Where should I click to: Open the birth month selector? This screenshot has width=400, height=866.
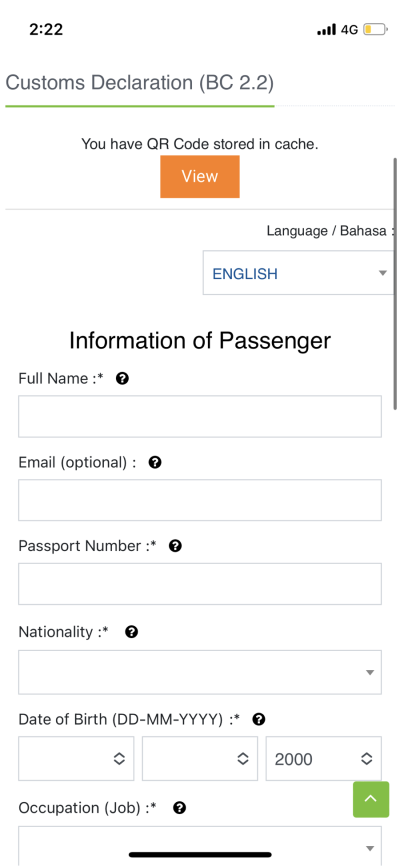[200, 758]
